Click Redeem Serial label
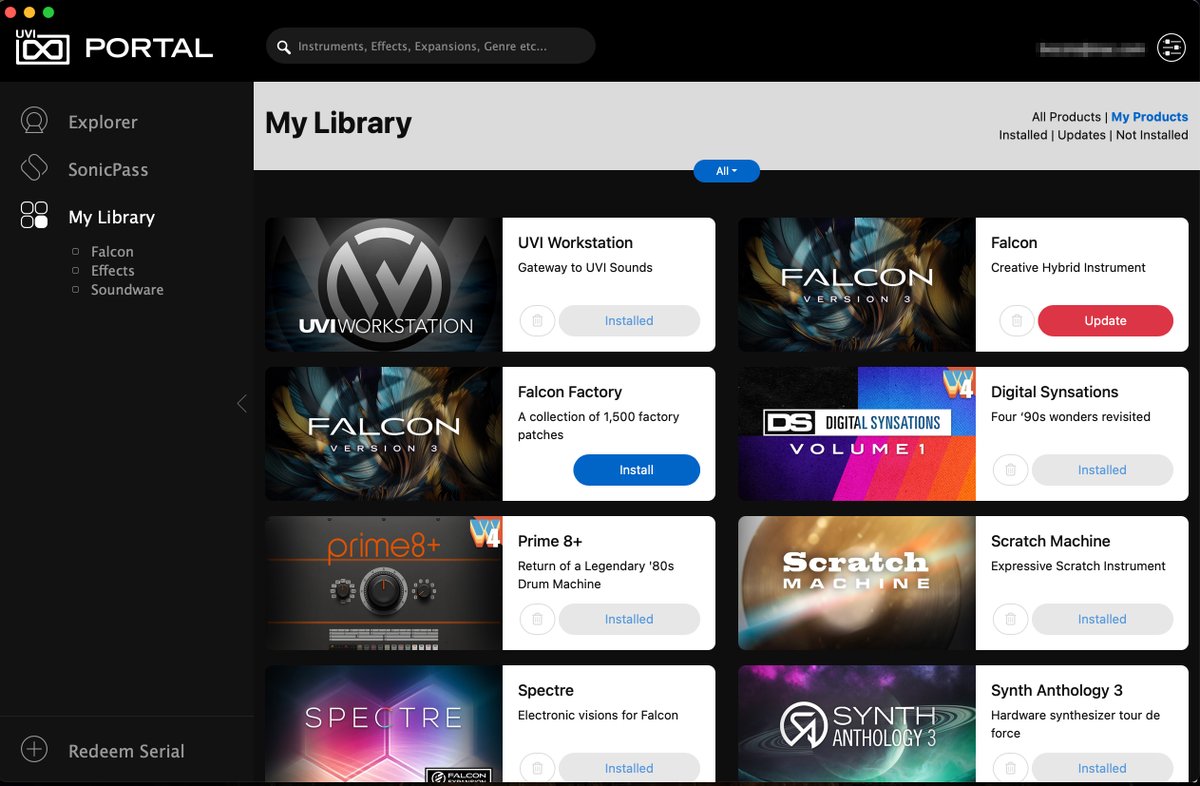This screenshot has width=1200, height=786. point(126,751)
